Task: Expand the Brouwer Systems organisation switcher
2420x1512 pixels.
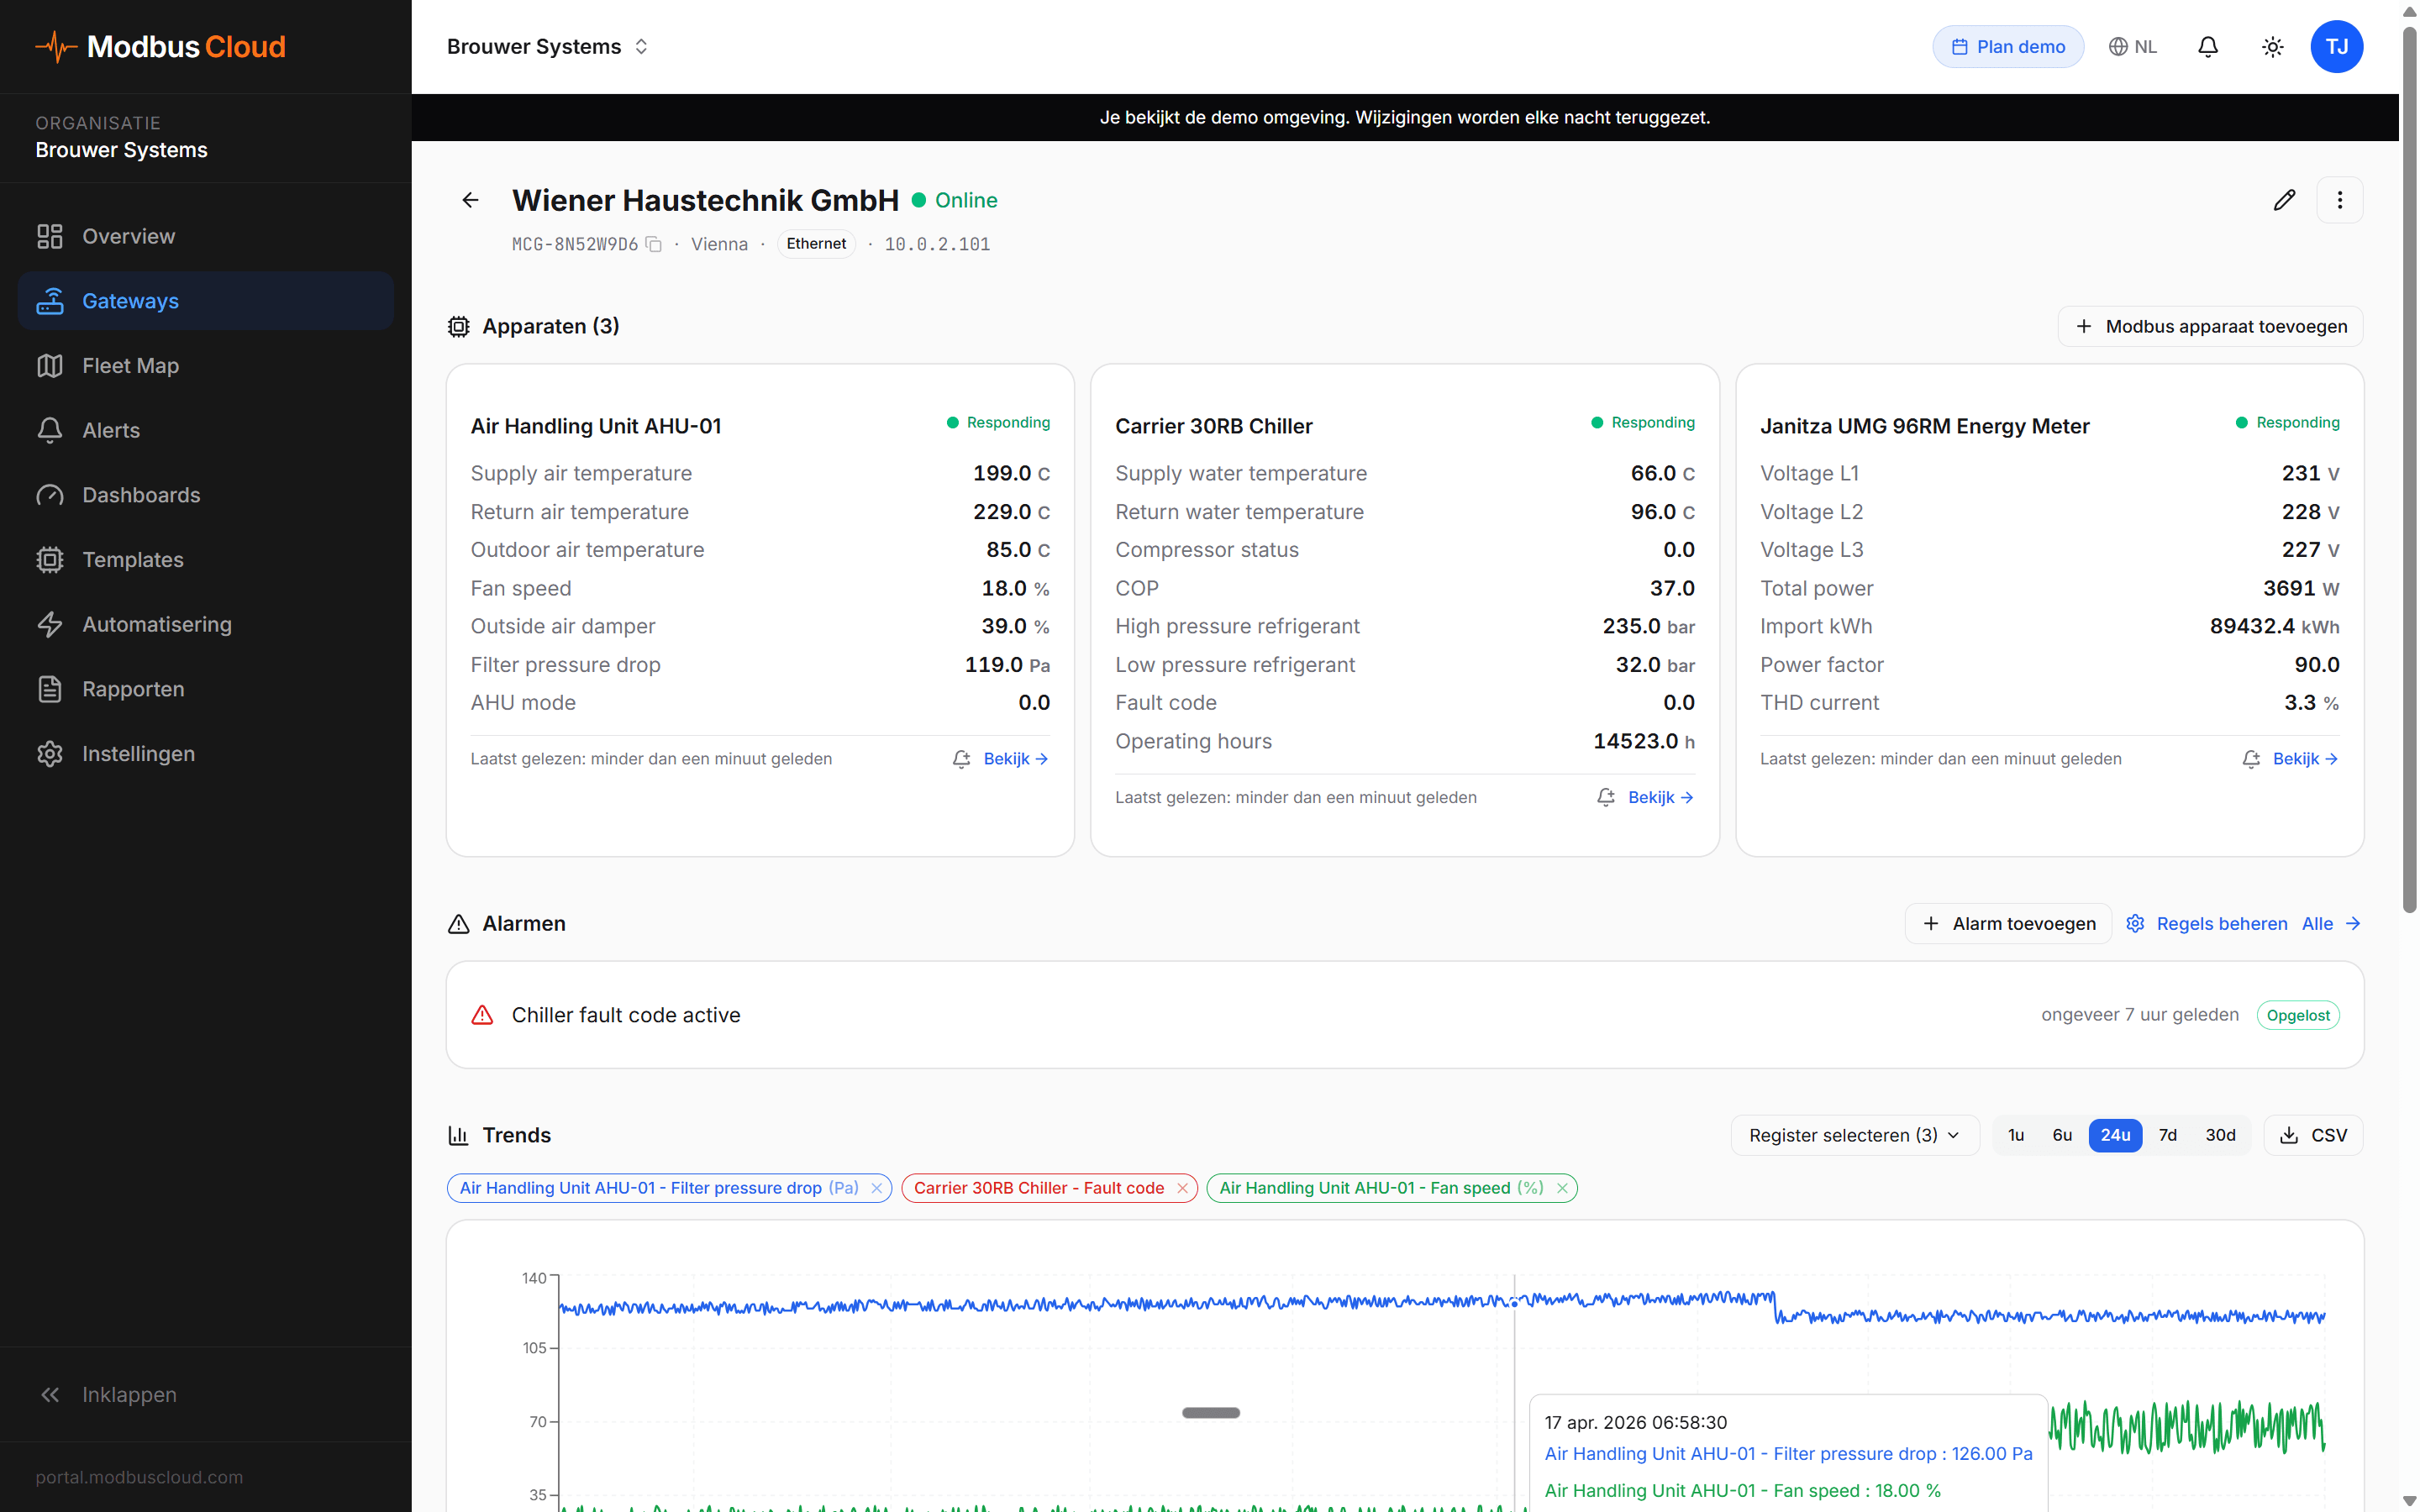Action: click(548, 47)
